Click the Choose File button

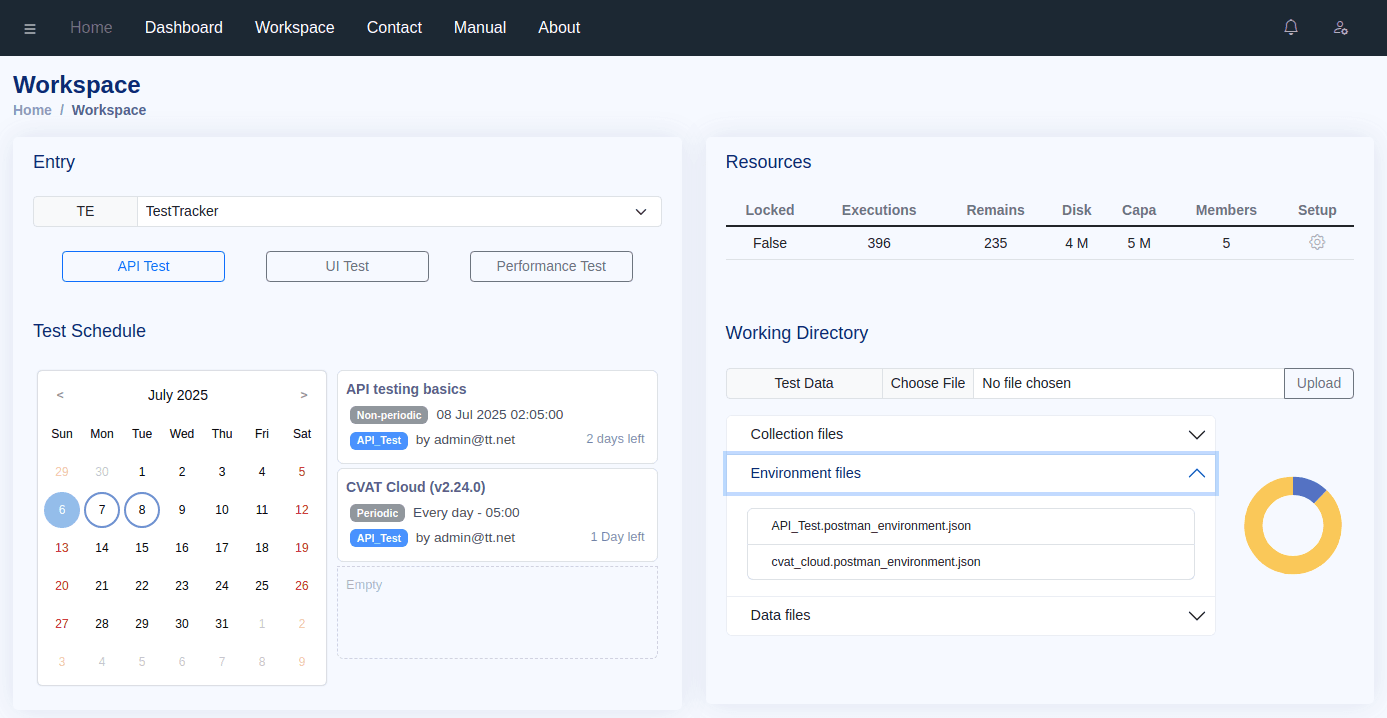[928, 383]
